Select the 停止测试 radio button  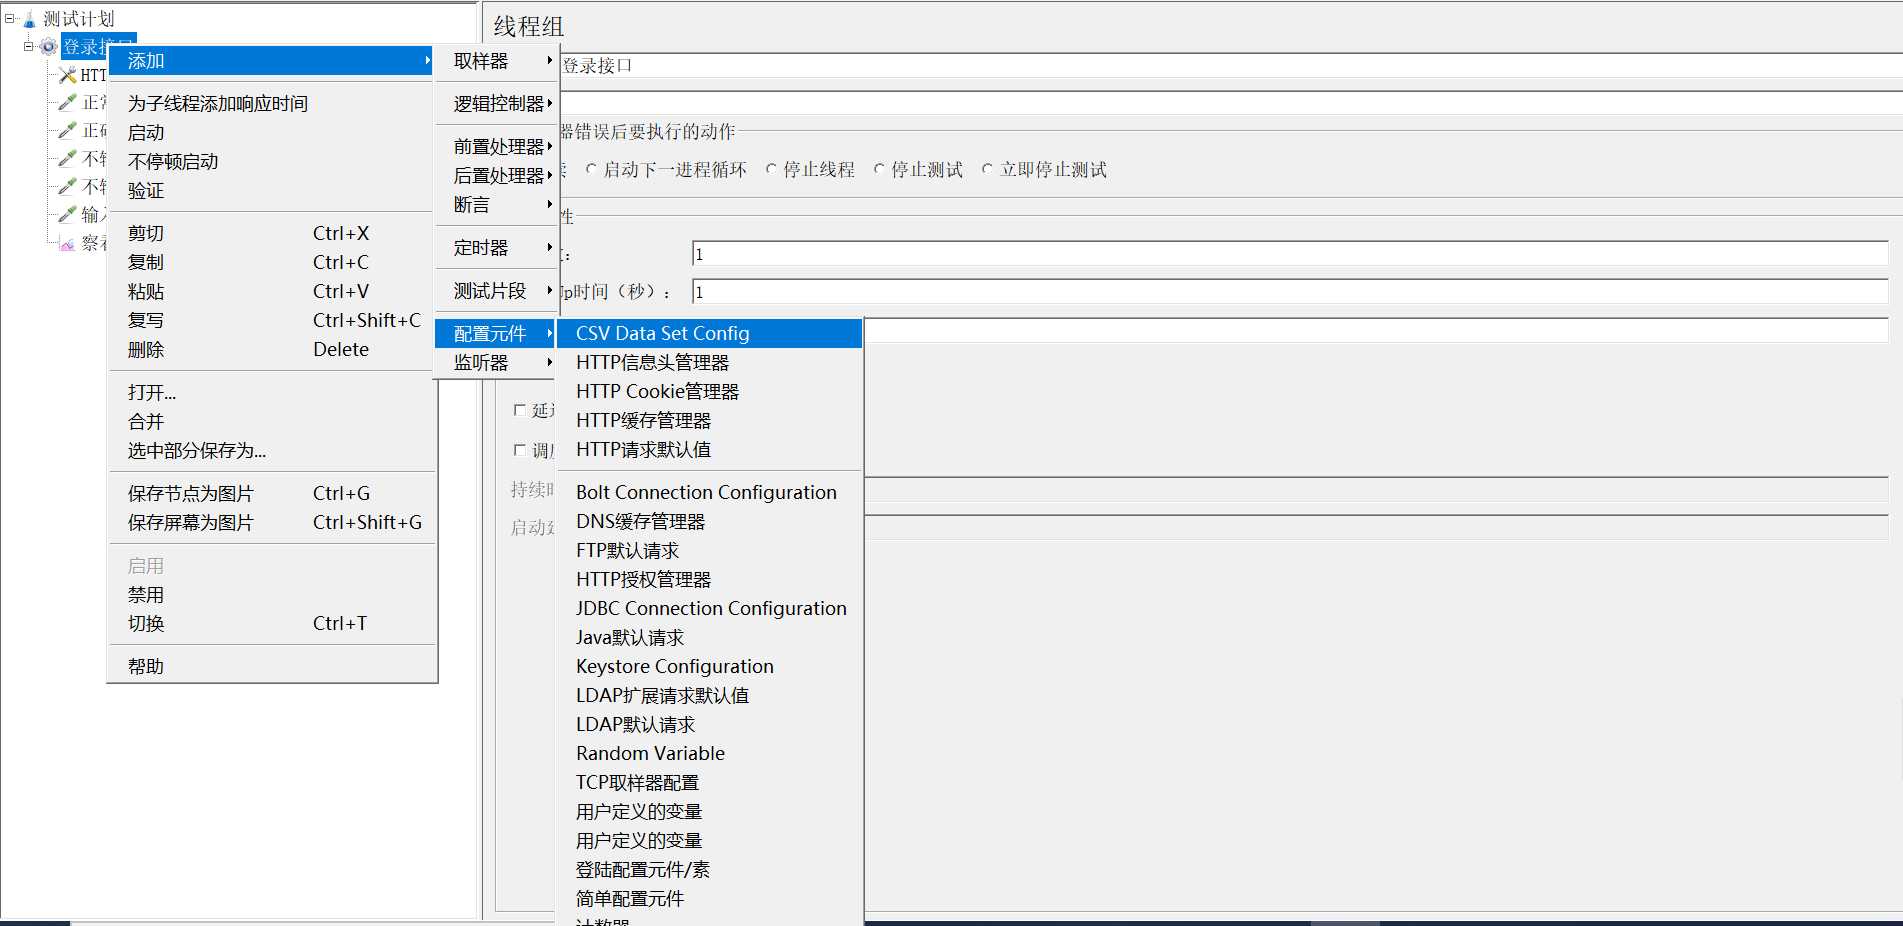click(x=879, y=170)
